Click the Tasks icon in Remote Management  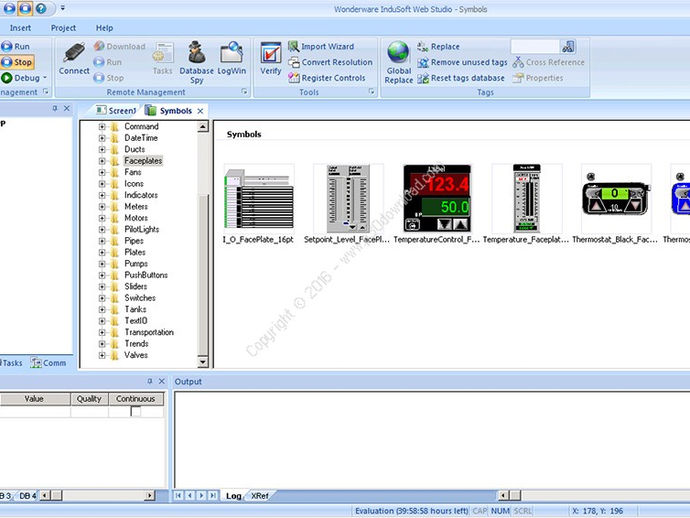coord(163,59)
